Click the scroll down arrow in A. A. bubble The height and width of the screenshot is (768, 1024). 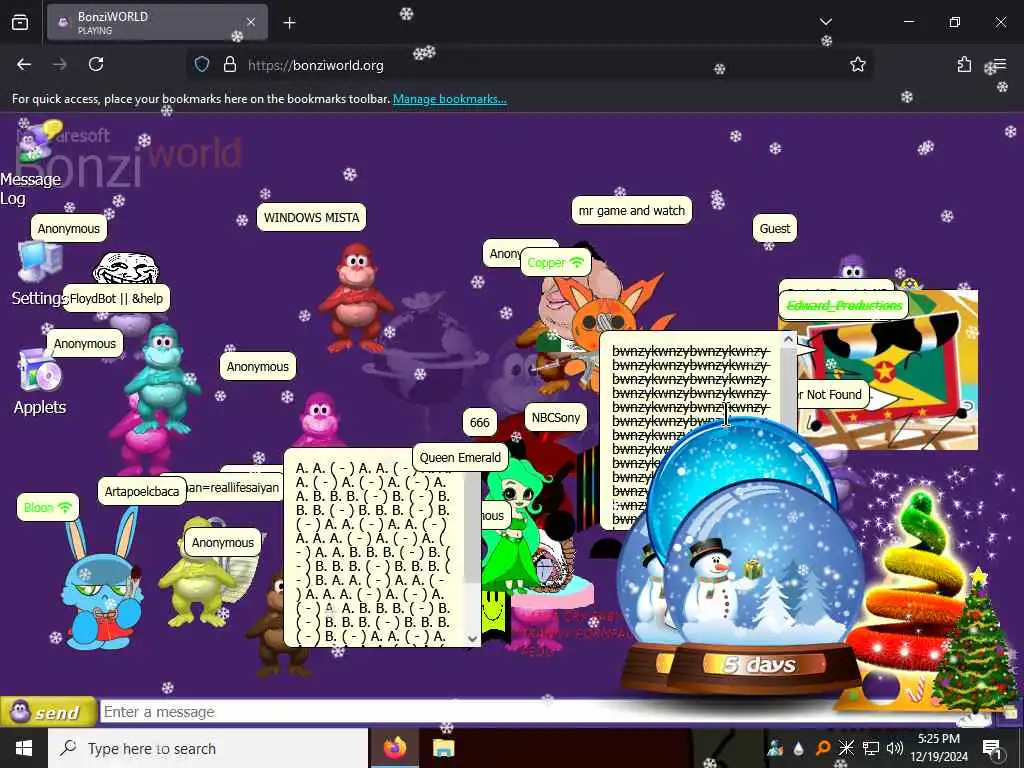473,638
